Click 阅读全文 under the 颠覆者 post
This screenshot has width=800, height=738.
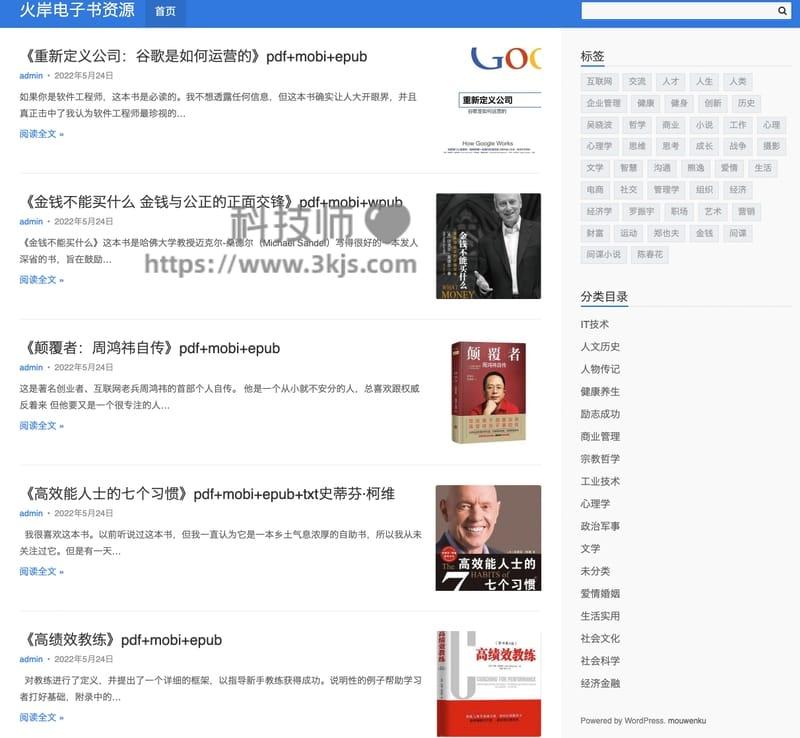(41, 426)
